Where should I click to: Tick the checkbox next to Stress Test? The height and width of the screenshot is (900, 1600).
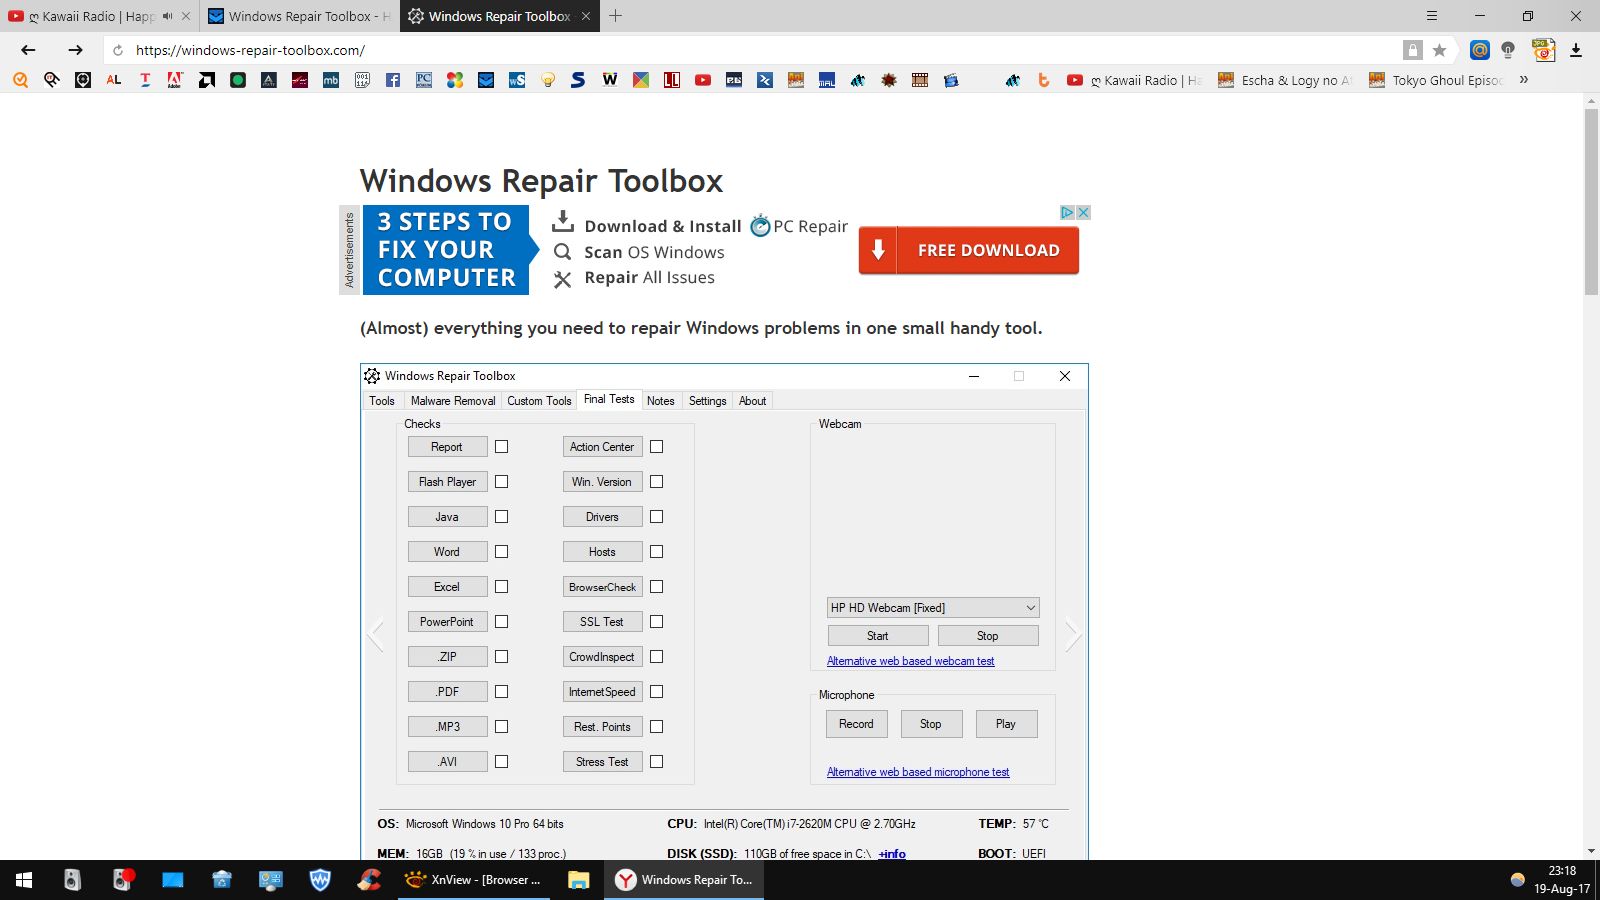(656, 762)
